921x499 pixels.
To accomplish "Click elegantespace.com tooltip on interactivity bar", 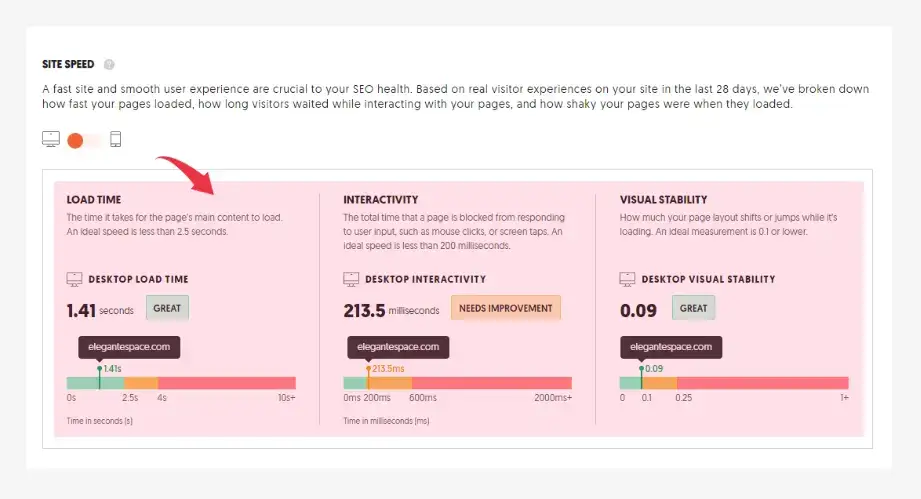I will click(x=398, y=347).
